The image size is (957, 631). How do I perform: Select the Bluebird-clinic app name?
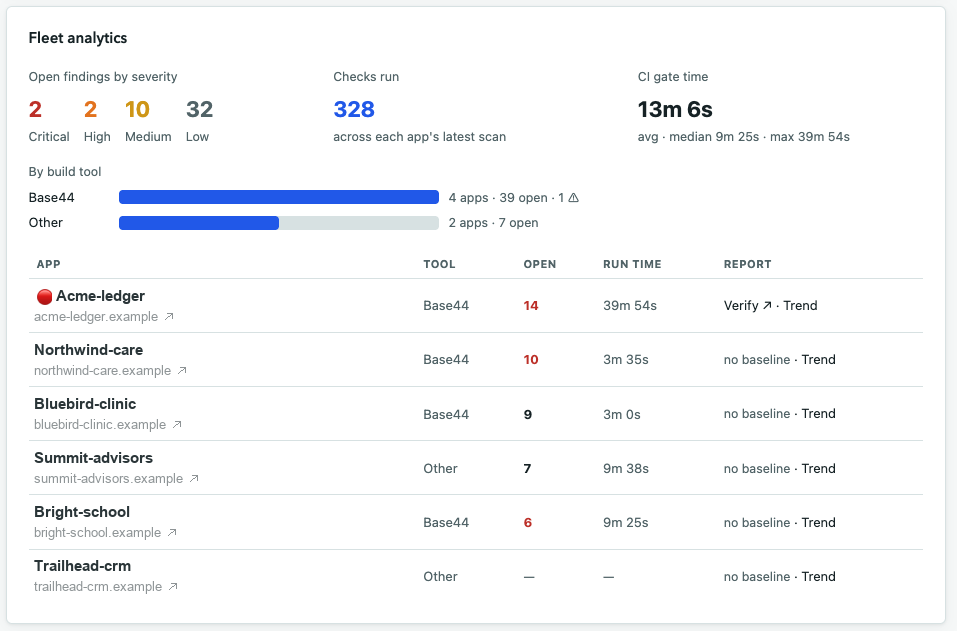pos(85,404)
